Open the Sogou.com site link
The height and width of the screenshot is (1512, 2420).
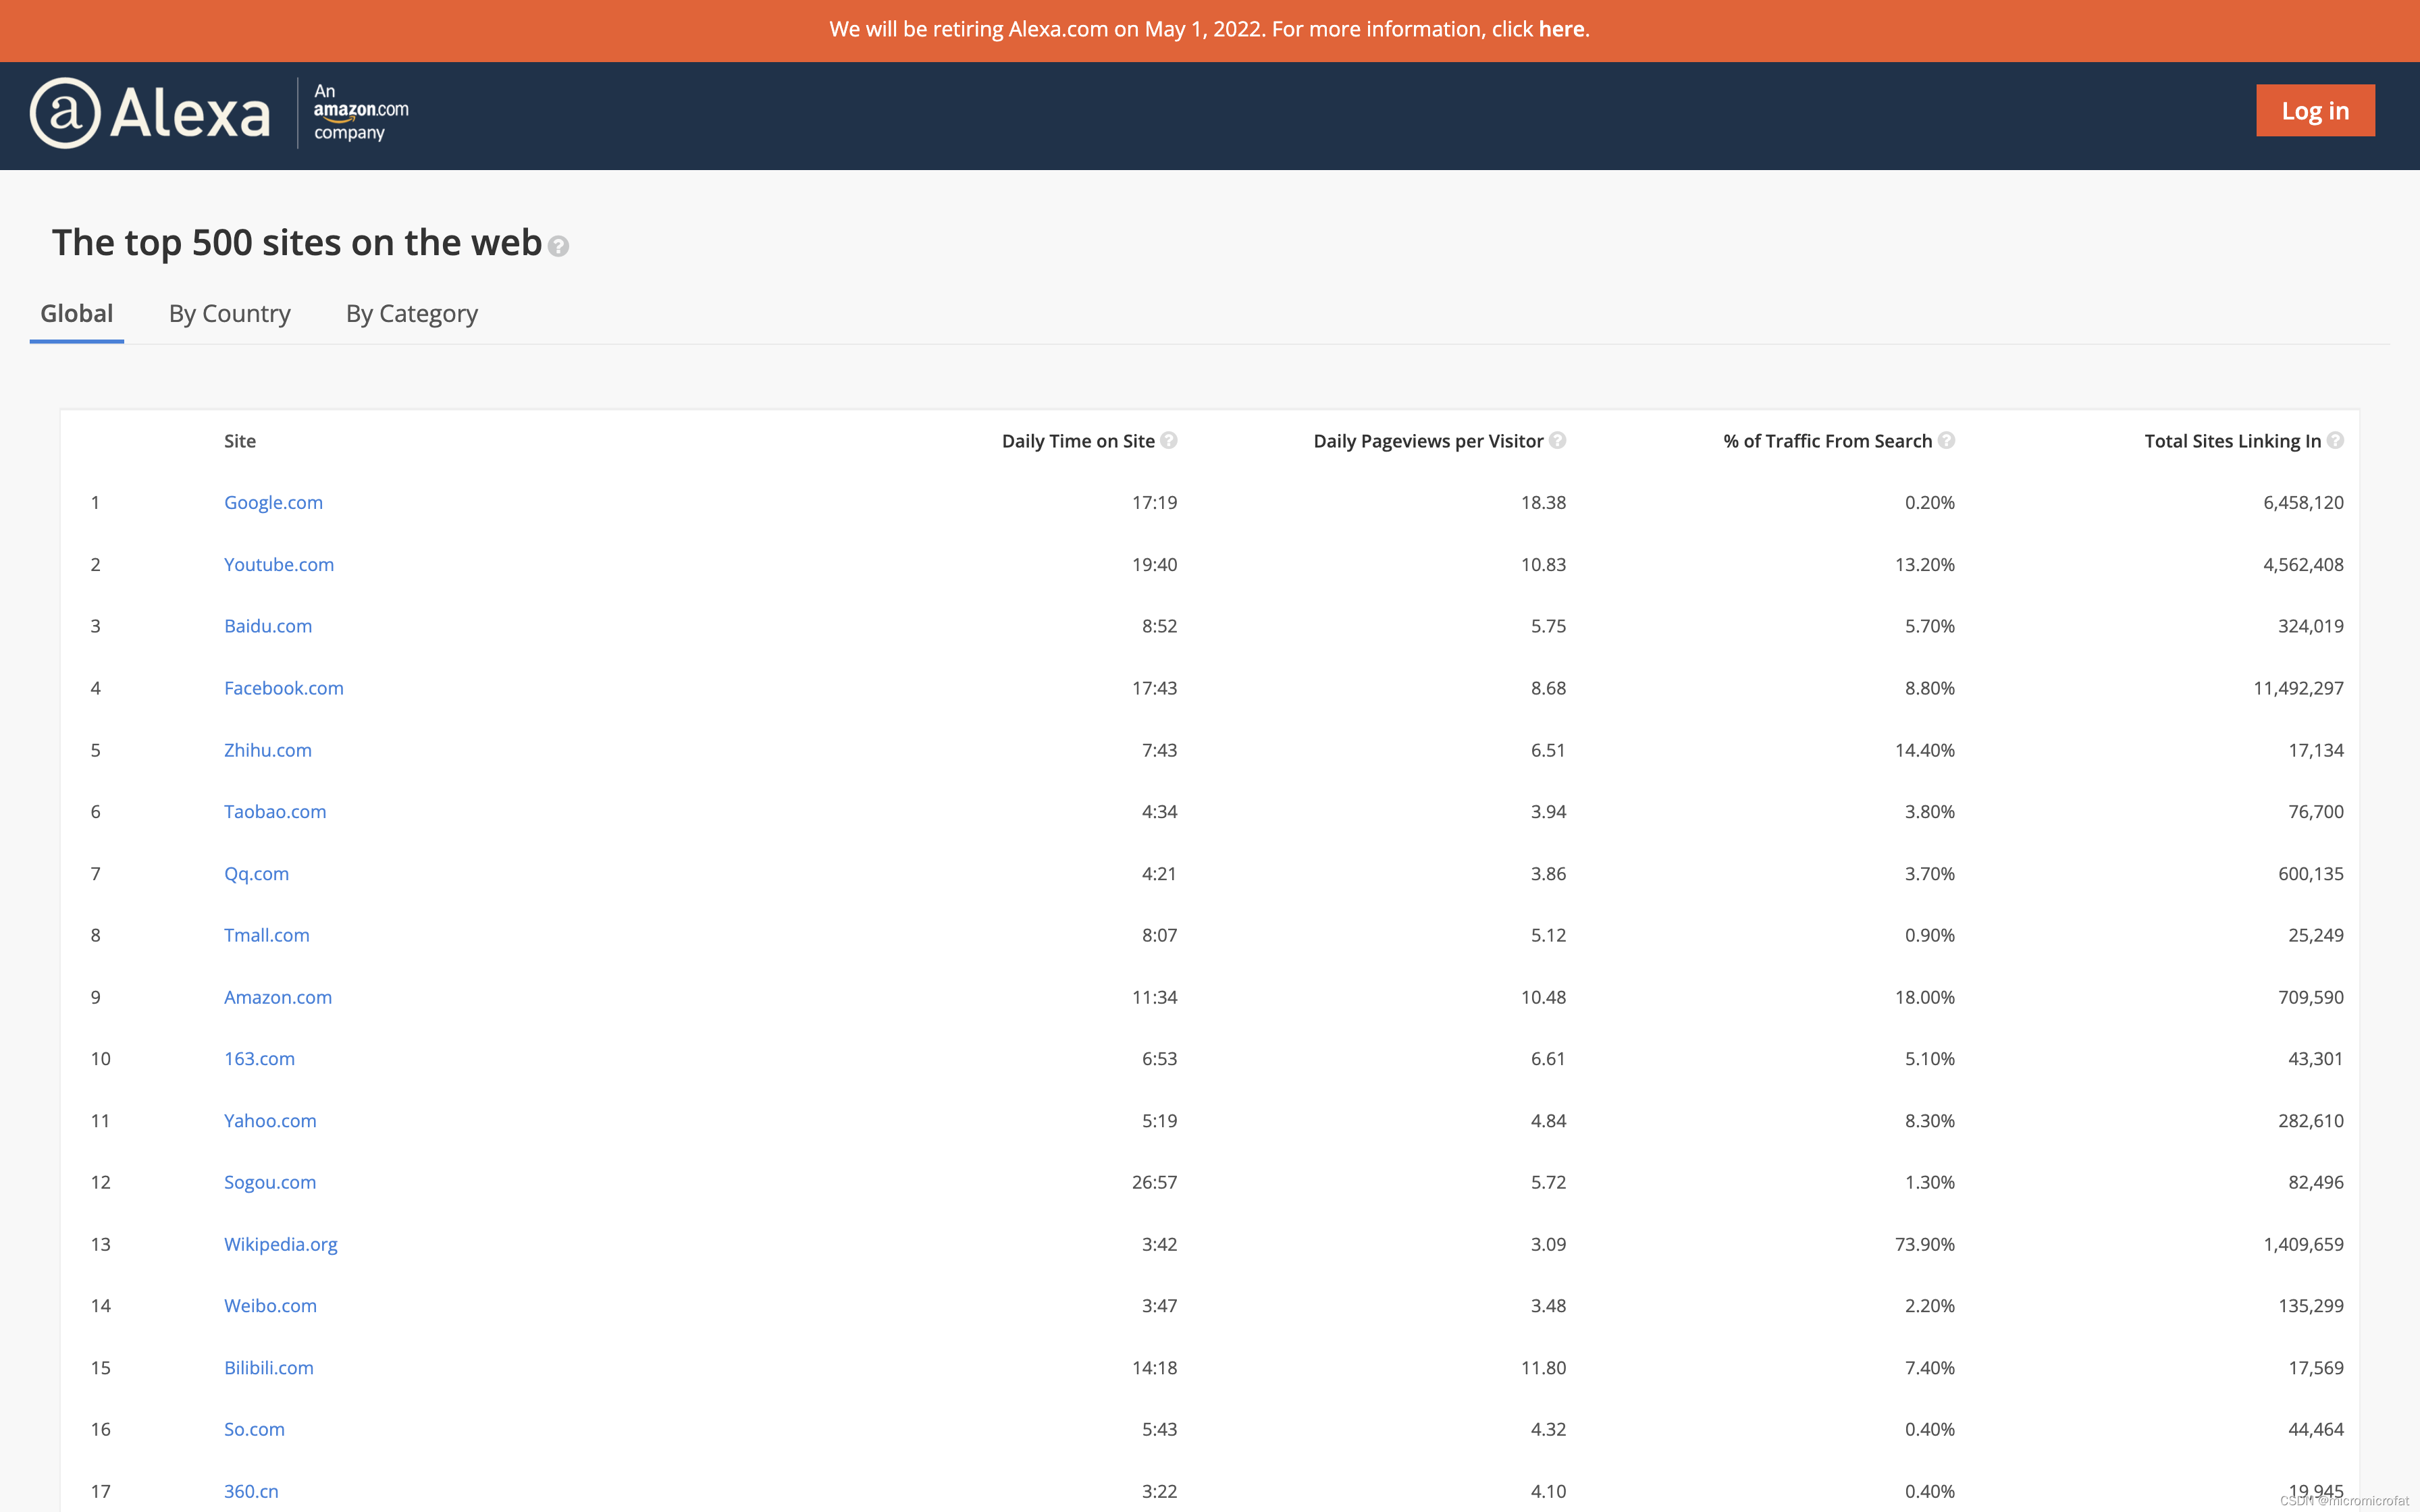pos(270,1182)
